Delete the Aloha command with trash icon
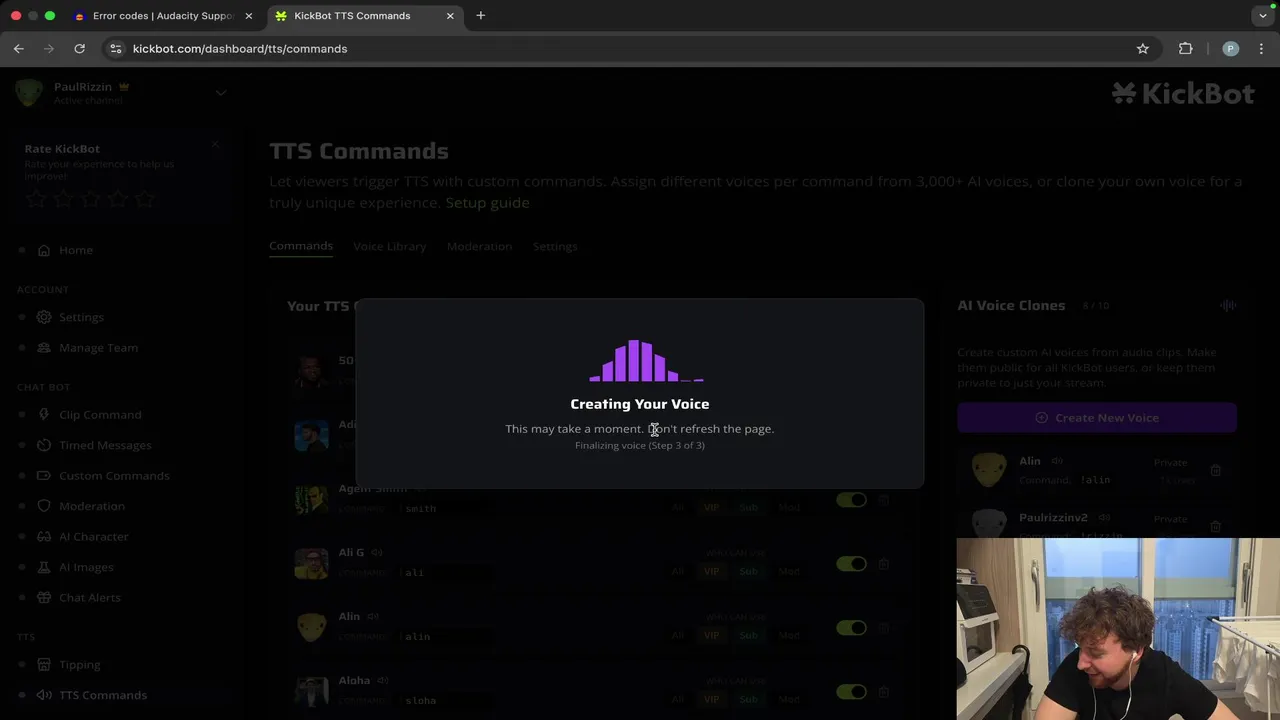 coord(884,692)
